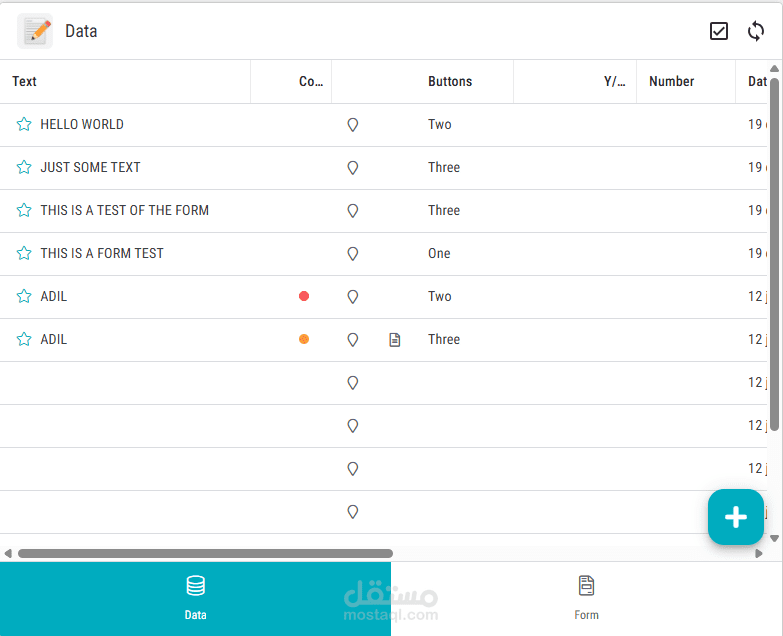Image resolution: width=783 pixels, height=636 pixels.
Task: Click Two in the HELLO WORLD row
Action: point(439,124)
